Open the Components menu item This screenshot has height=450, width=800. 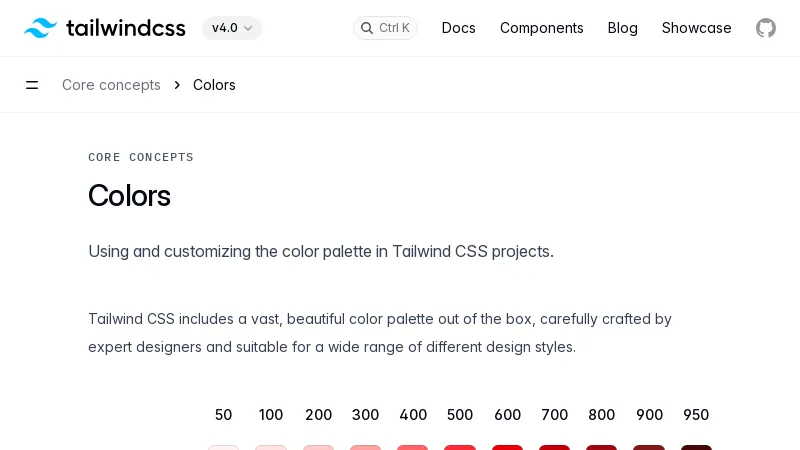point(541,28)
